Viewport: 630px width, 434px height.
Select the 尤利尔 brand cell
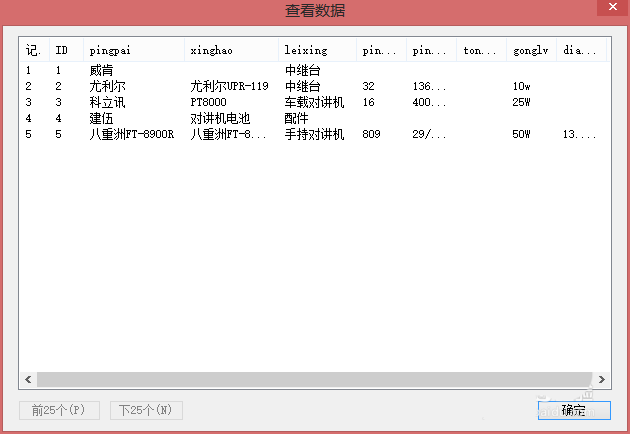coord(107,86)
